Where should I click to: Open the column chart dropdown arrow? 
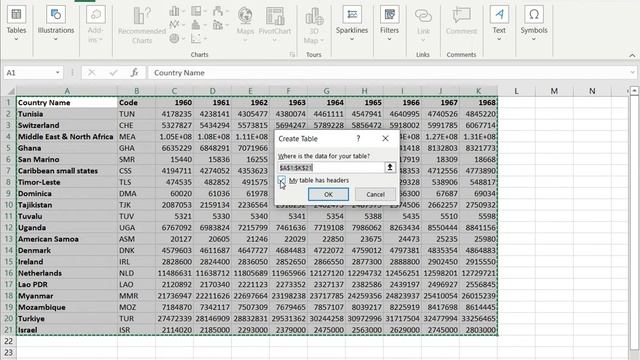[183, 11]
